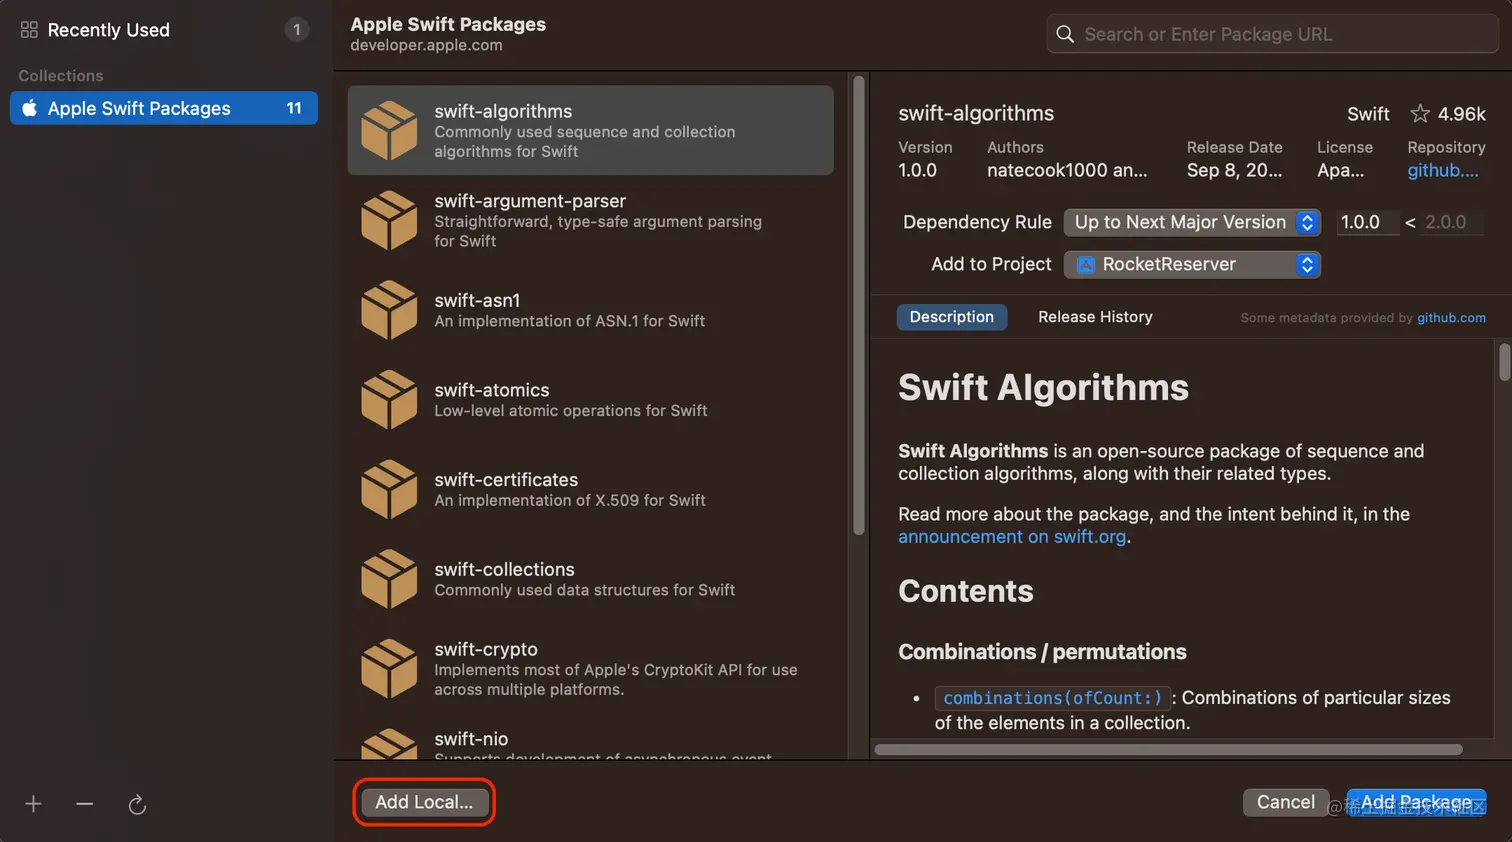The width and height of the screenshot is (1512, 842).
Task: Select the Description tab
Action: [x=951, y=316]
